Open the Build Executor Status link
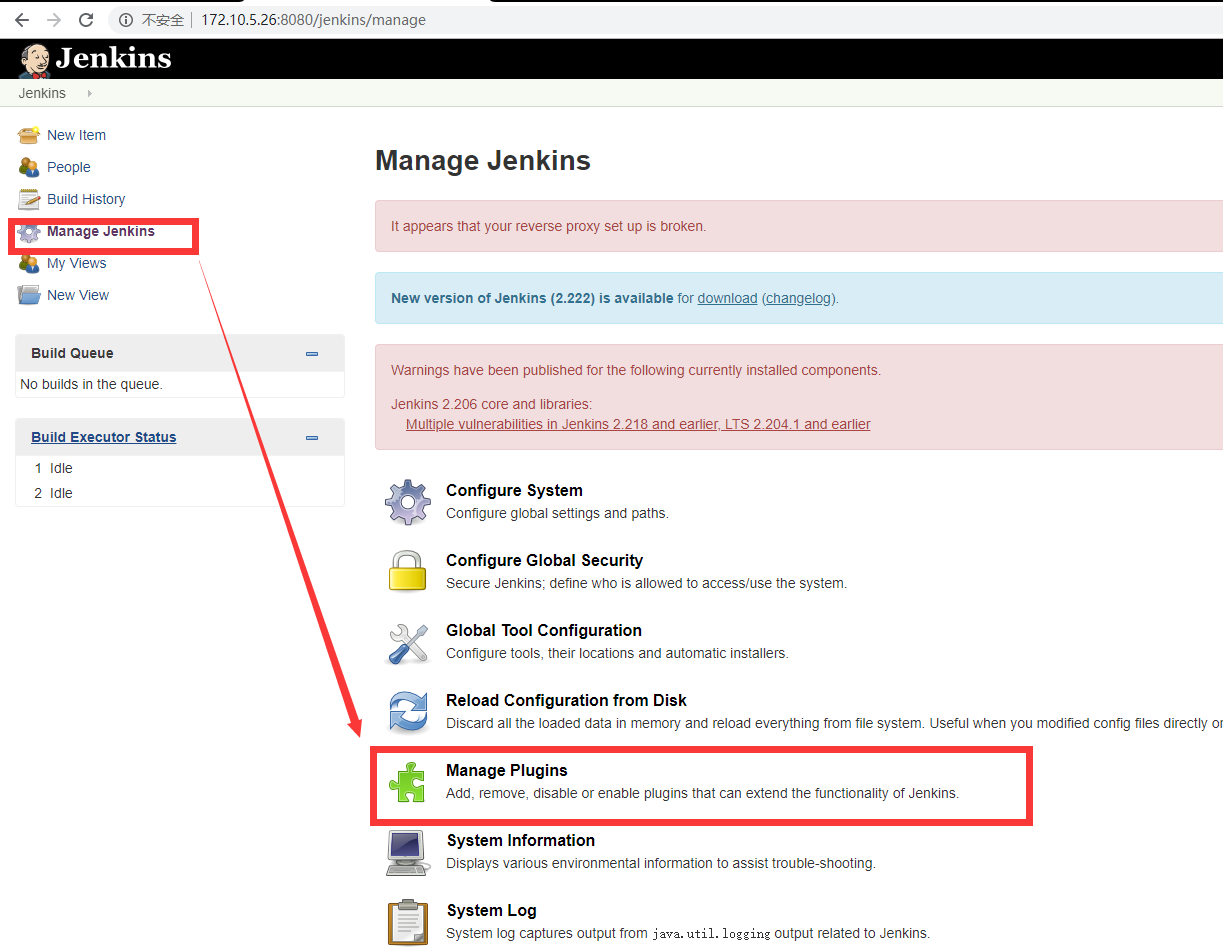This screenshot has height=952, width=1223. click(104, 437)
